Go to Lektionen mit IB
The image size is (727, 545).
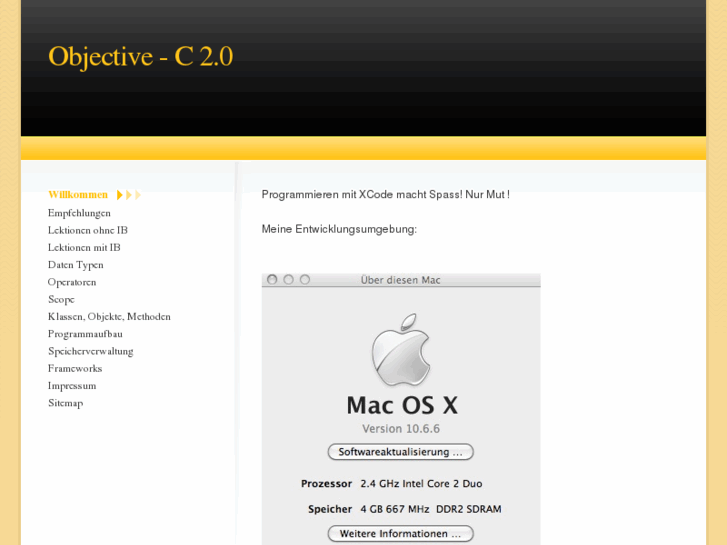tap(84, 248)
